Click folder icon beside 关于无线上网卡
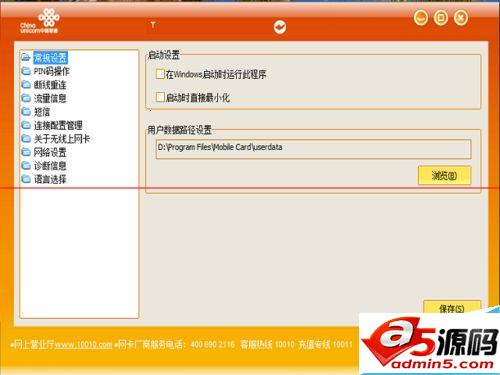Viewport: 500px width, 375px height. [x=26, y=139]
